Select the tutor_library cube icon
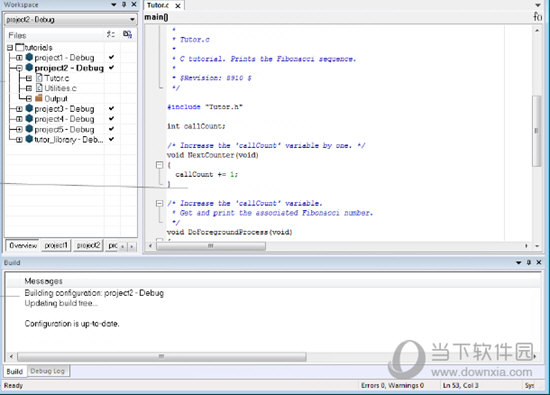The image size is (550, 395). [29, 139]
